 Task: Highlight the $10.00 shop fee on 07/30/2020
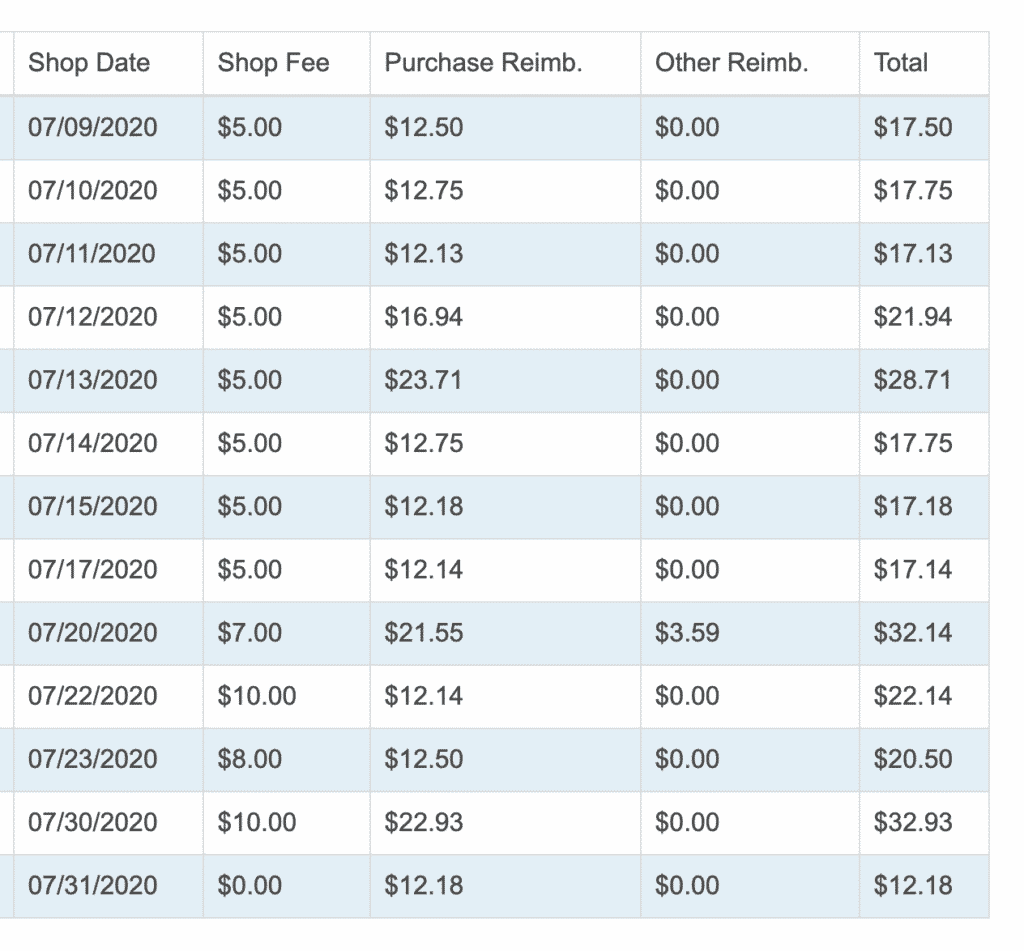pyautogui.click(x=257, y=822)
